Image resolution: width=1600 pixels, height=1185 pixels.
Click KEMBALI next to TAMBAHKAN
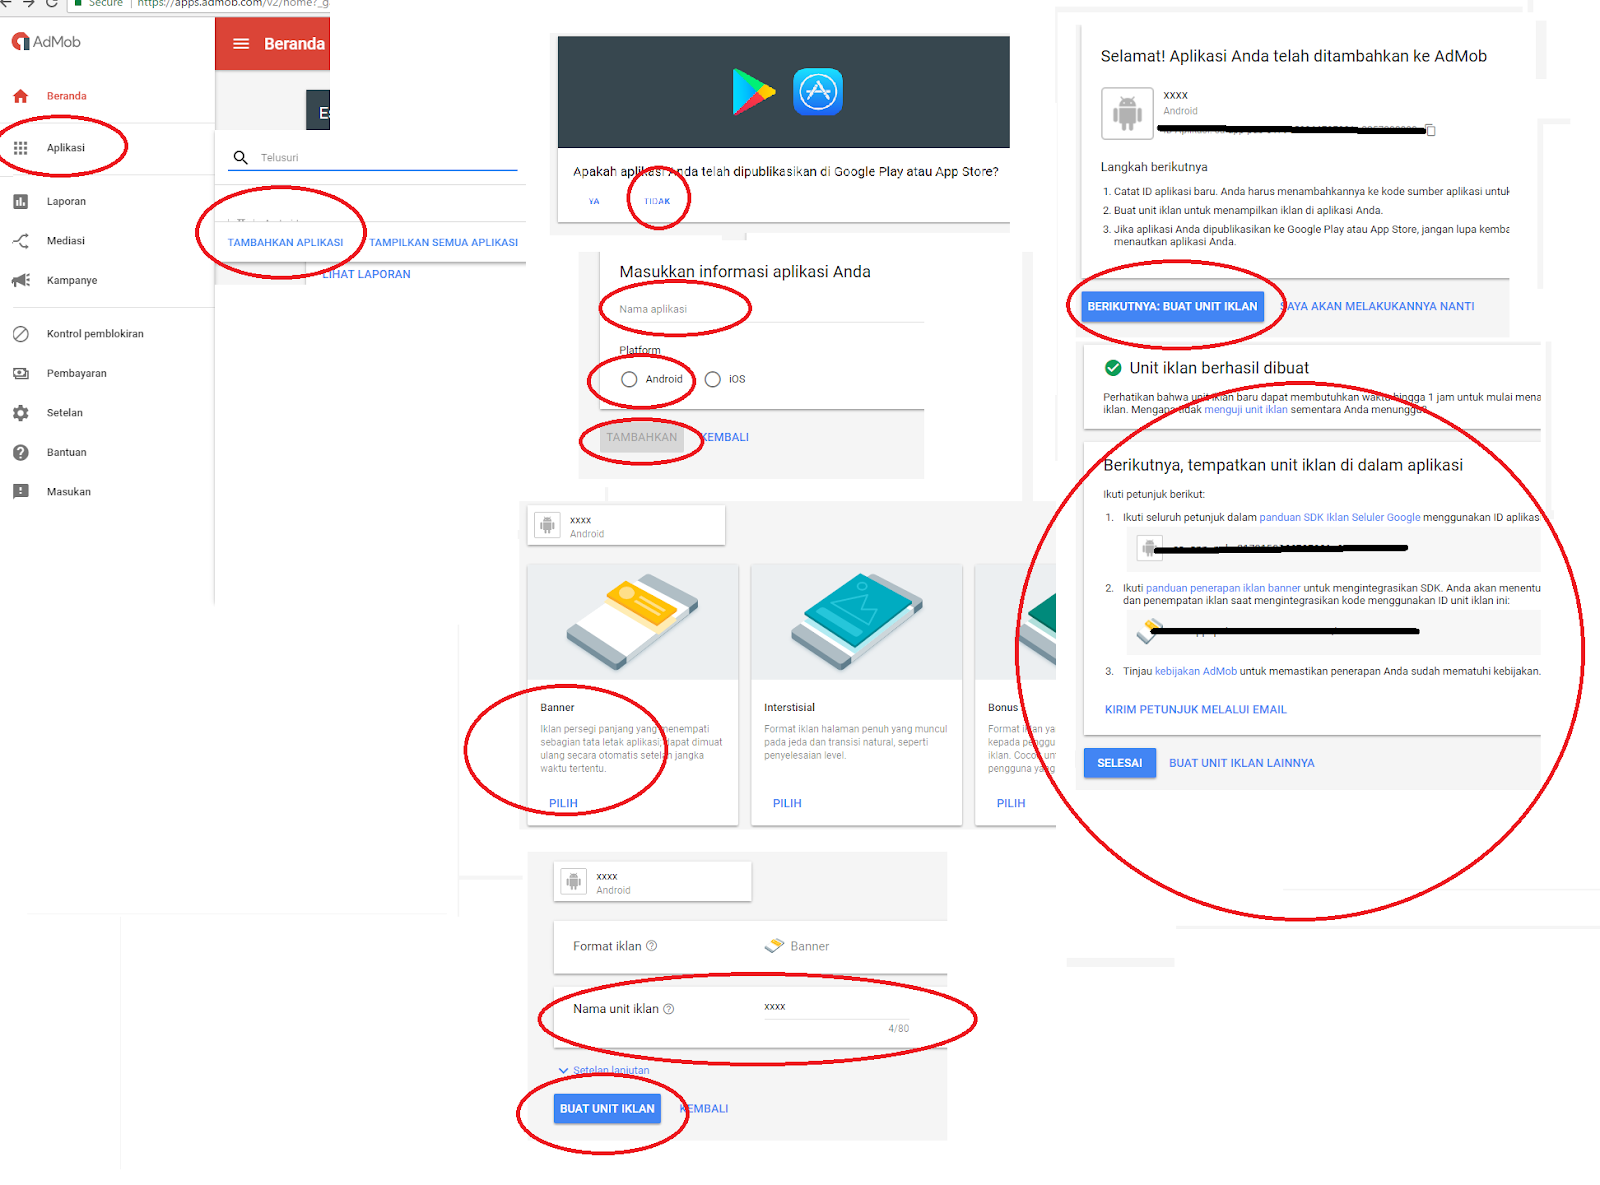point(725,437)
